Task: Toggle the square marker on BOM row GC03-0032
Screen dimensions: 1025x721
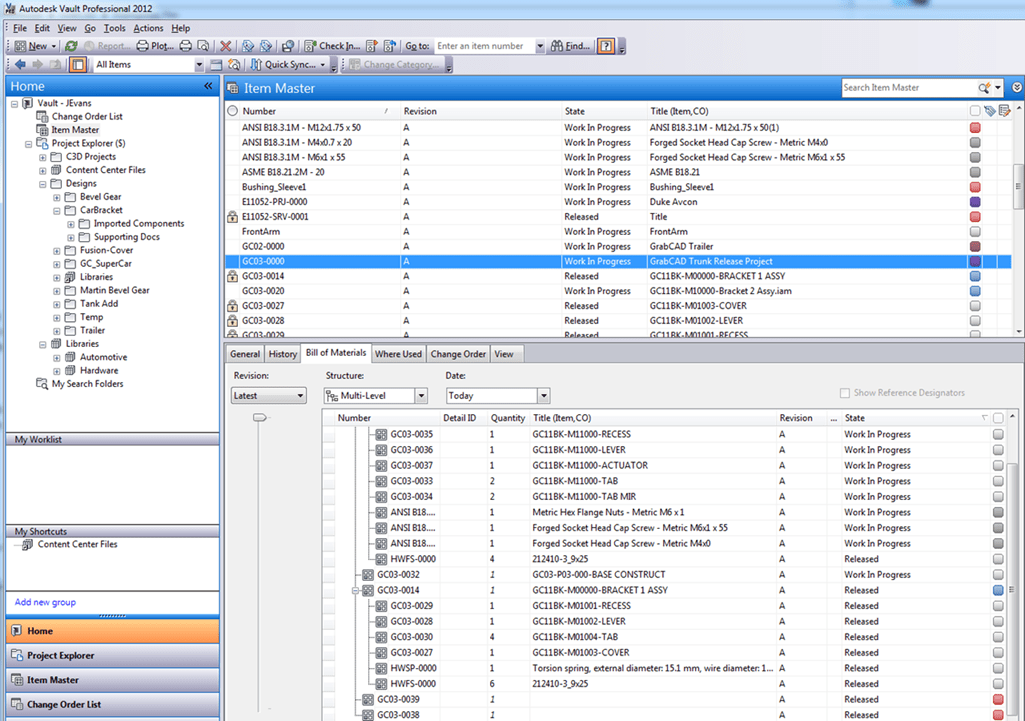Action: (x=998, y=575)
